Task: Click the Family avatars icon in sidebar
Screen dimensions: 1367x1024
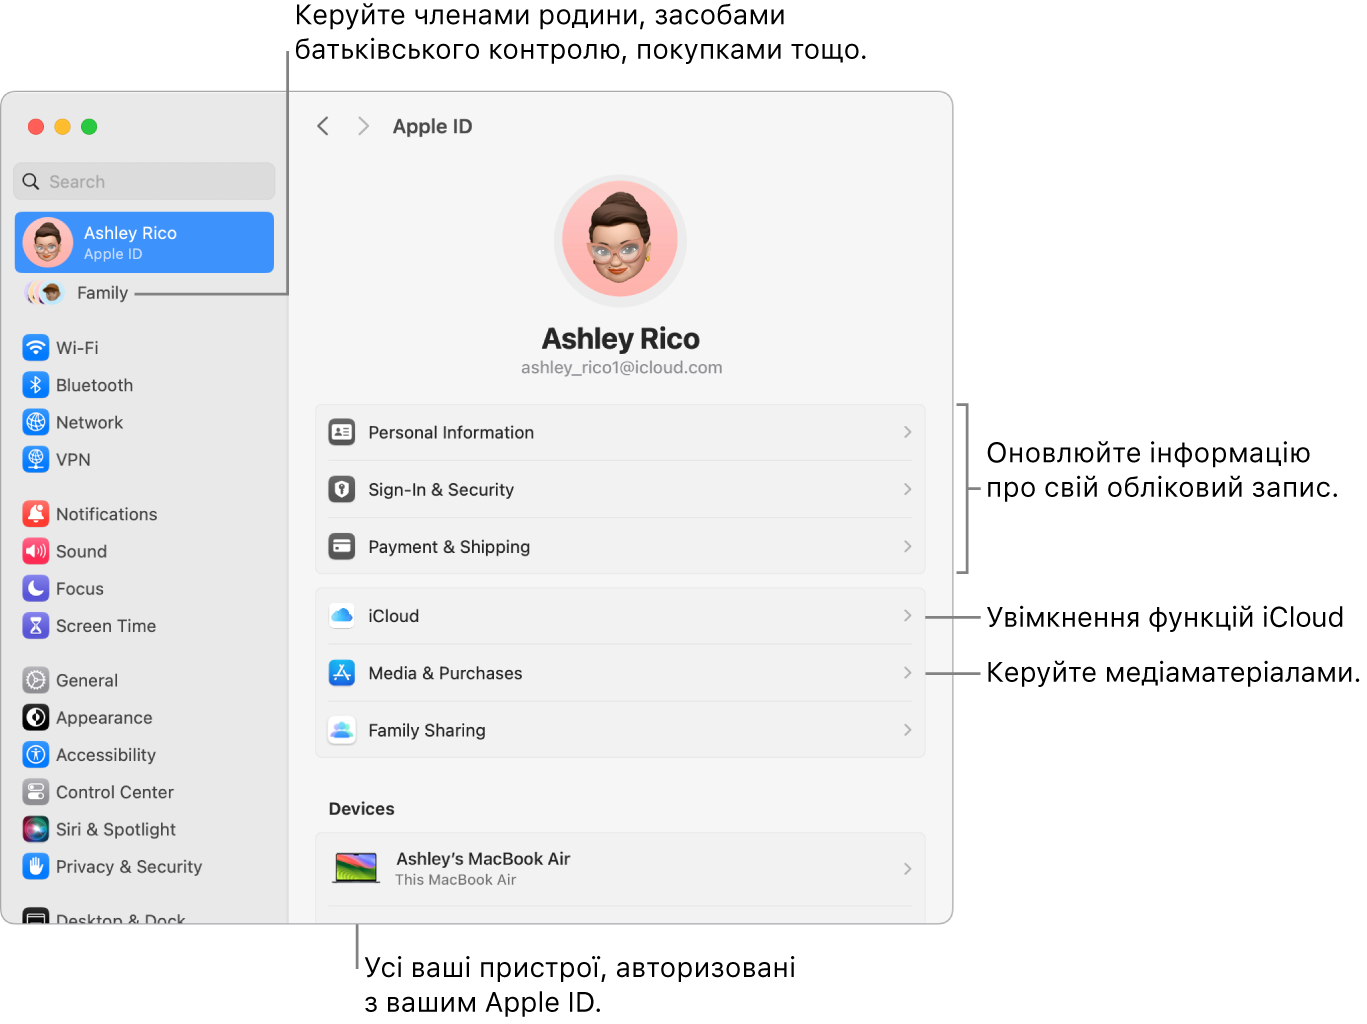Action: [44, 293]
